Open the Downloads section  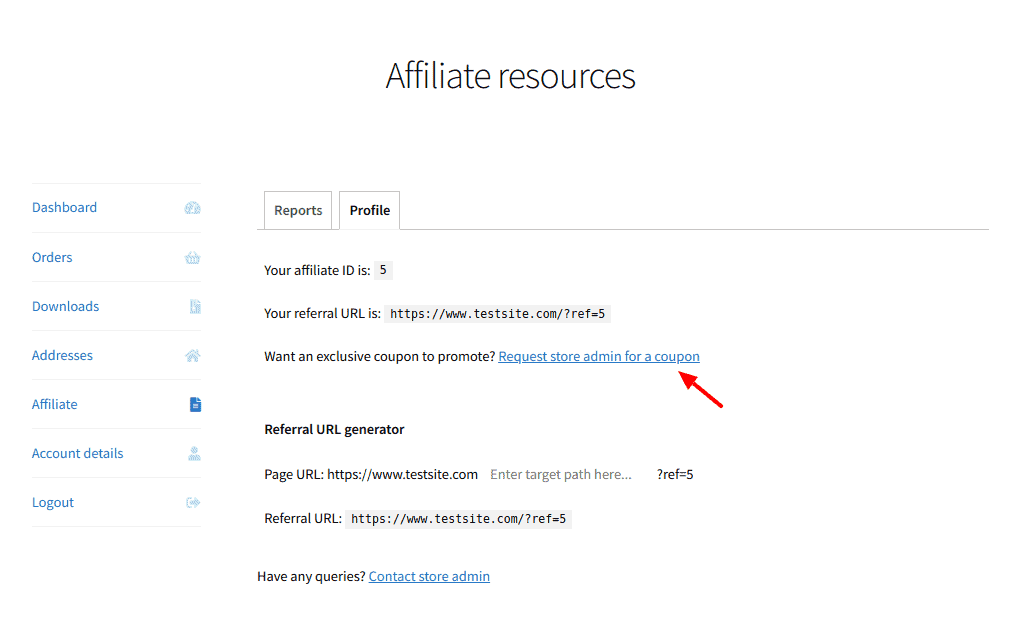coord(66,307)
